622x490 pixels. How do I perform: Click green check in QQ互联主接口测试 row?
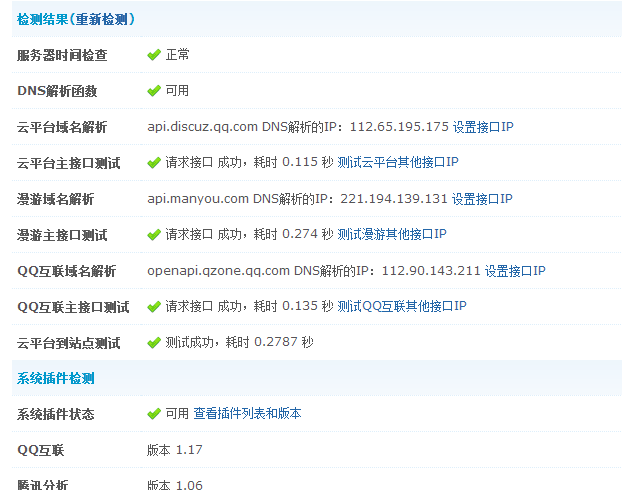coord(154,307)
